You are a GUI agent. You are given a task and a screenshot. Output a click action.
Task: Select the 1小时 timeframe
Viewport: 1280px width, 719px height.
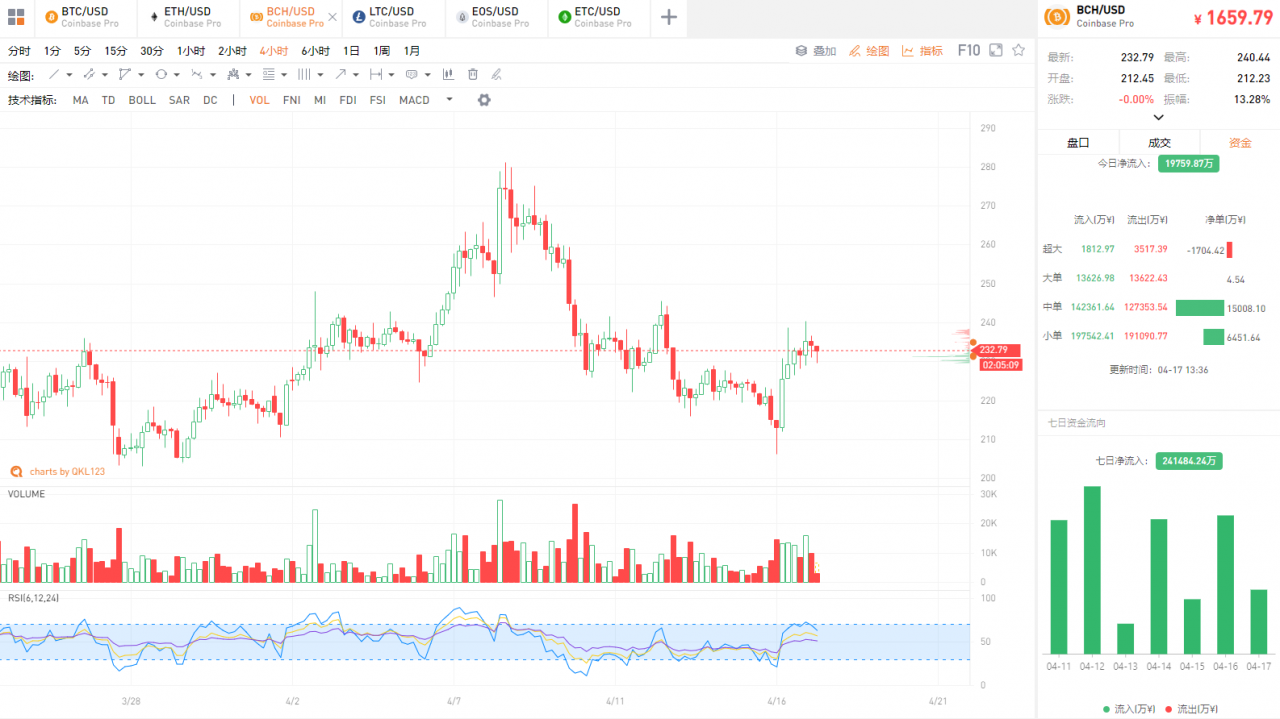(x=191, y=51)
